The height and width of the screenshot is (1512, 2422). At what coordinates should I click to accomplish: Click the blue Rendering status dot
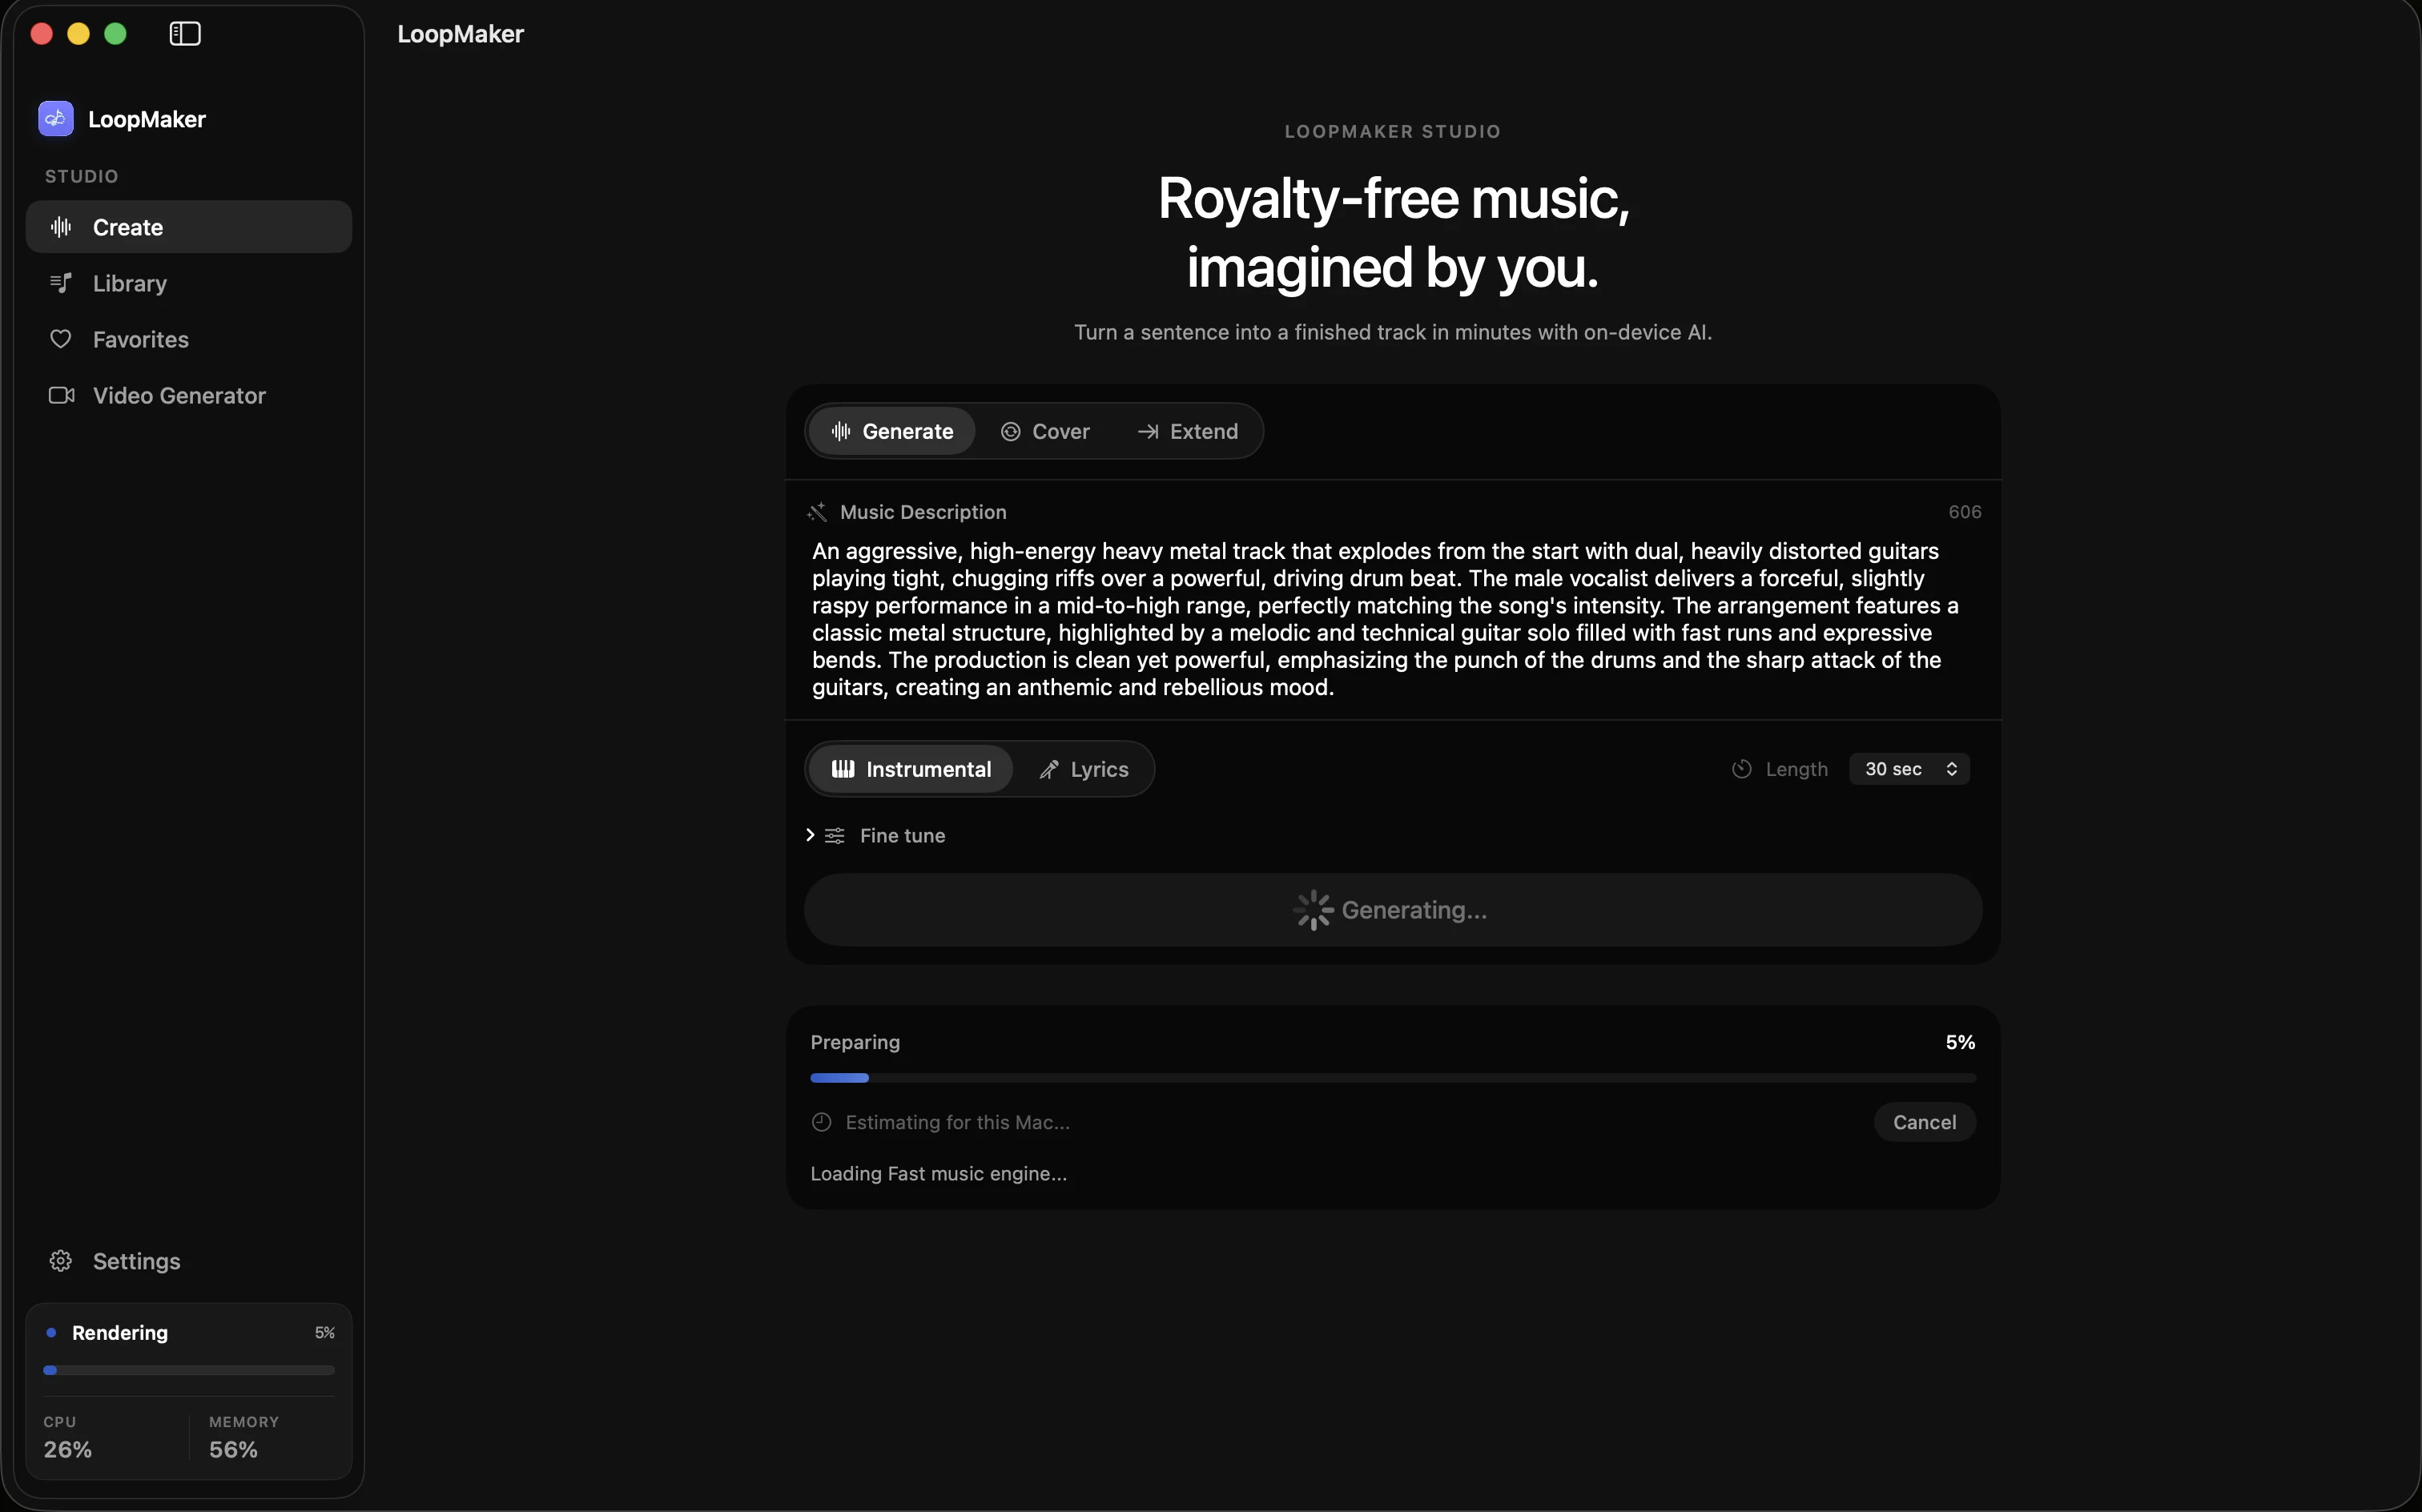(x=51, y=1333)
